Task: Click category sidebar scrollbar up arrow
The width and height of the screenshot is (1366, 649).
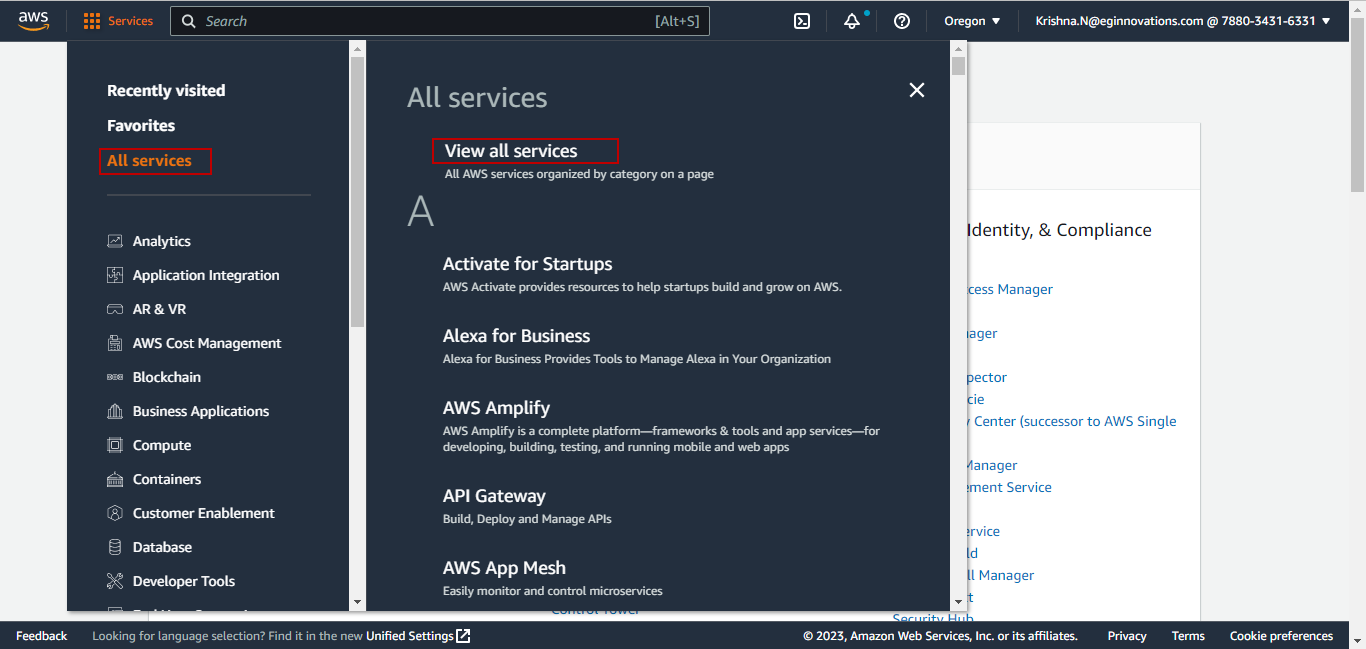Action: click(358, 48)
